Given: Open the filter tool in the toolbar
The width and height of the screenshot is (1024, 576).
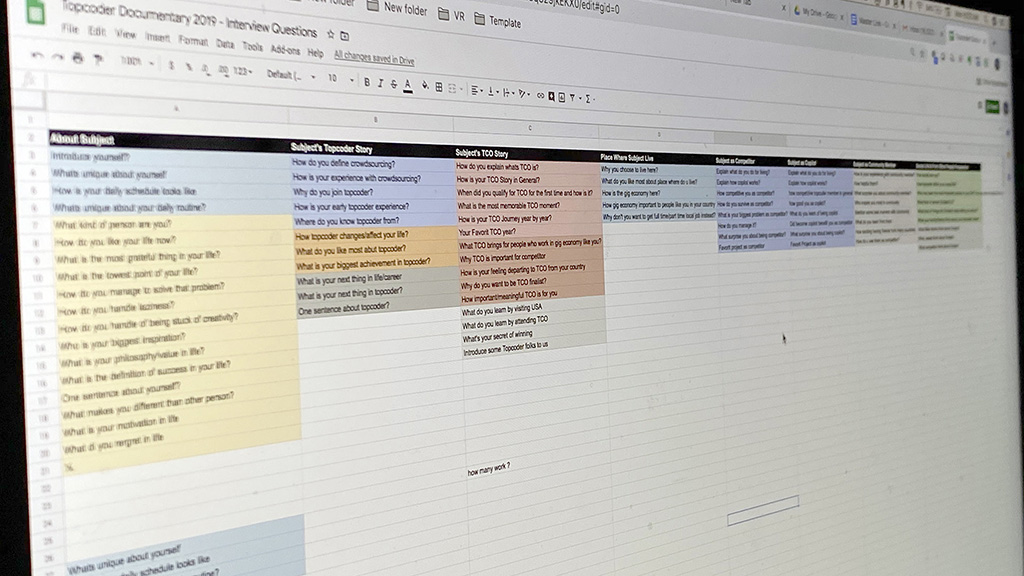Looking at the screenshot, I should (574, 98).
